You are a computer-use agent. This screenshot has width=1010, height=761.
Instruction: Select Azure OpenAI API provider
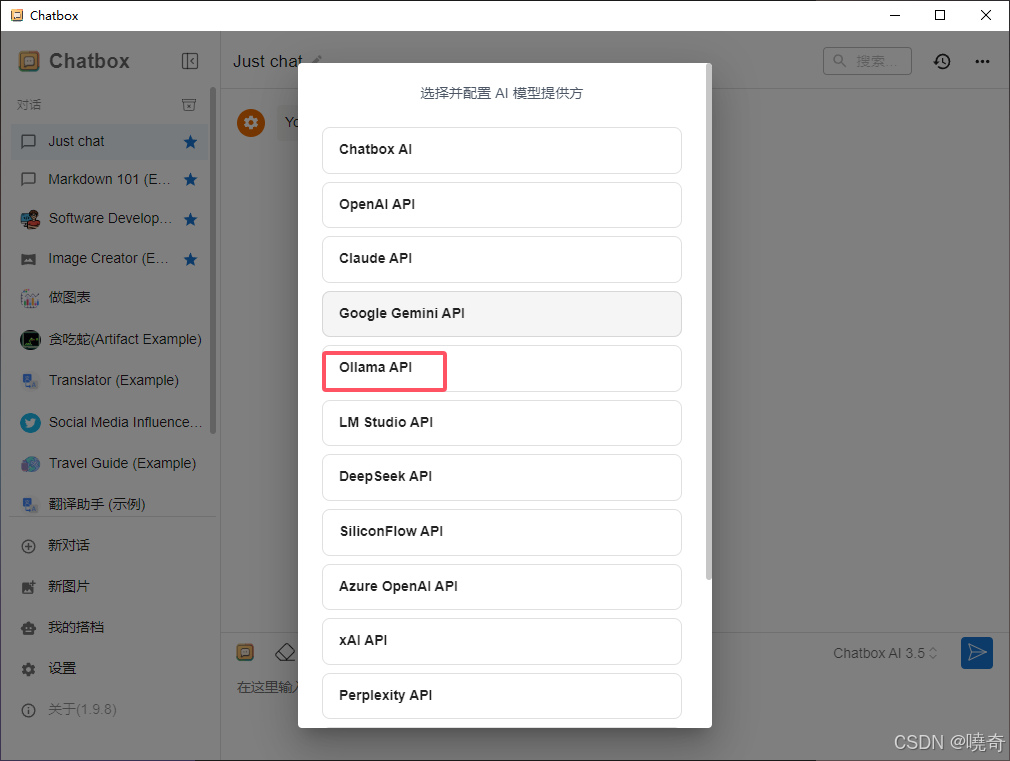(502, 587)
